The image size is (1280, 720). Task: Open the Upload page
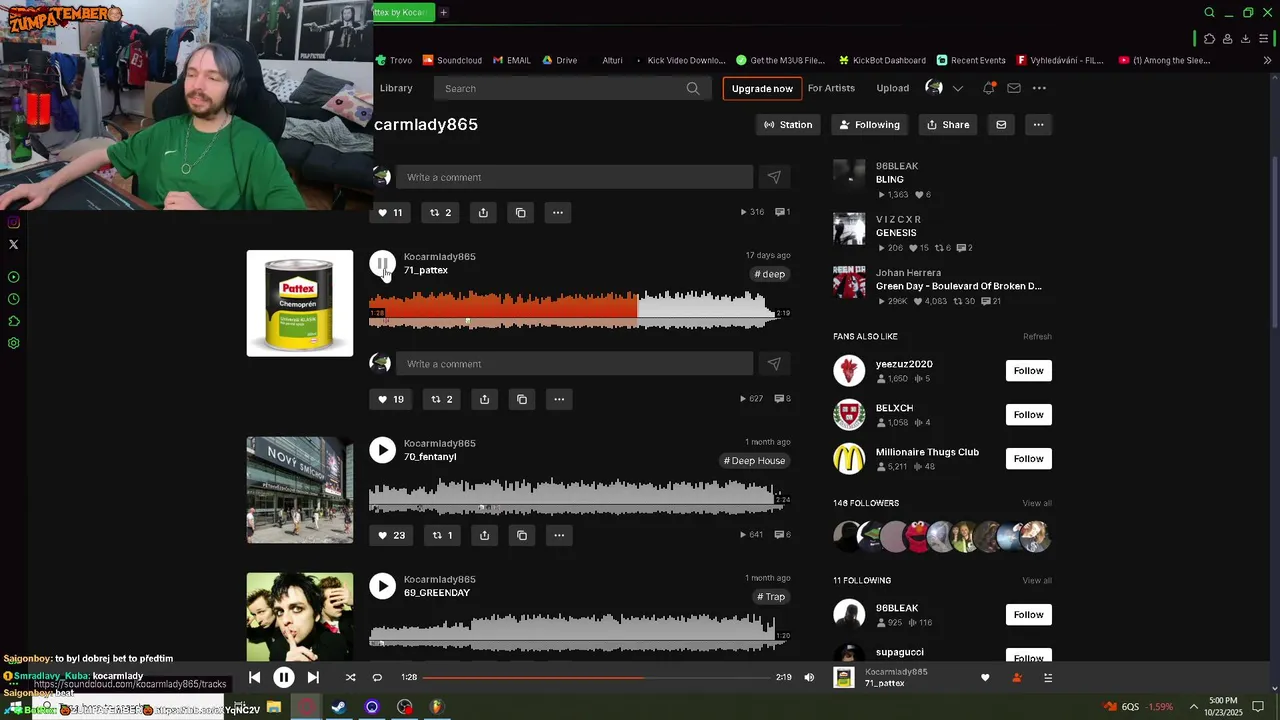pos(893,88)
